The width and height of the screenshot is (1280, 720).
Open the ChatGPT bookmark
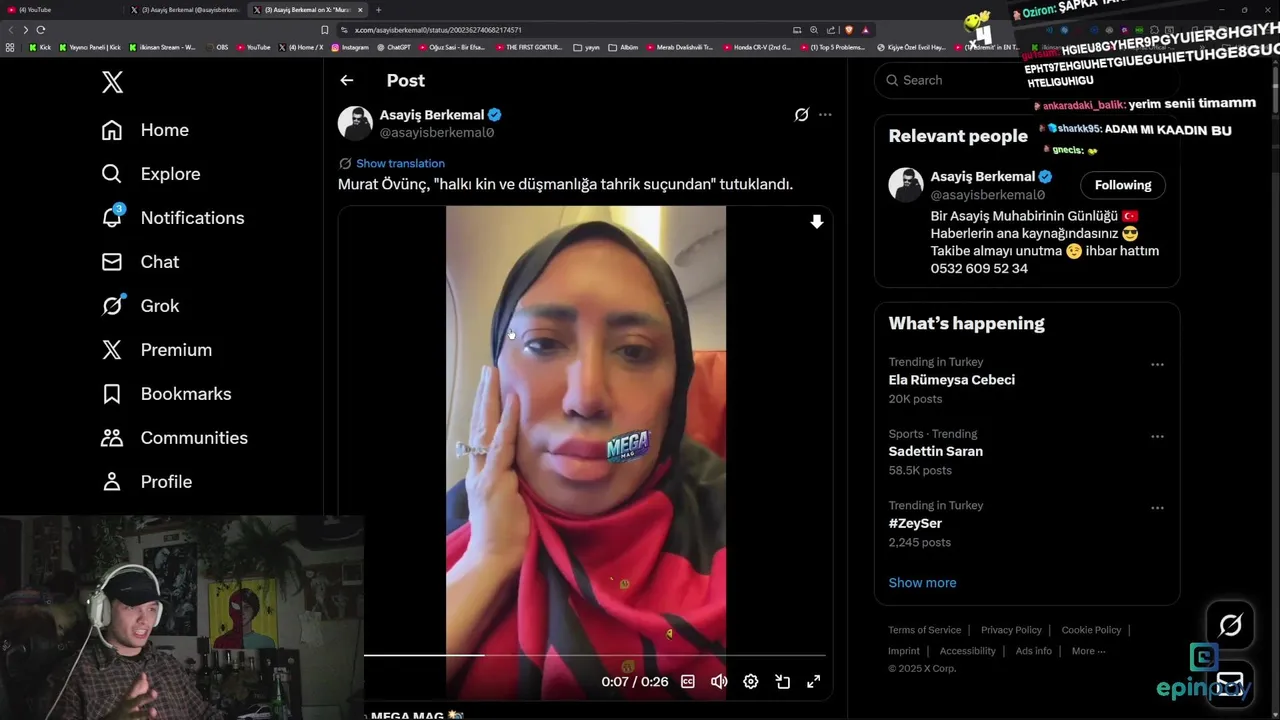coord(393,47)
